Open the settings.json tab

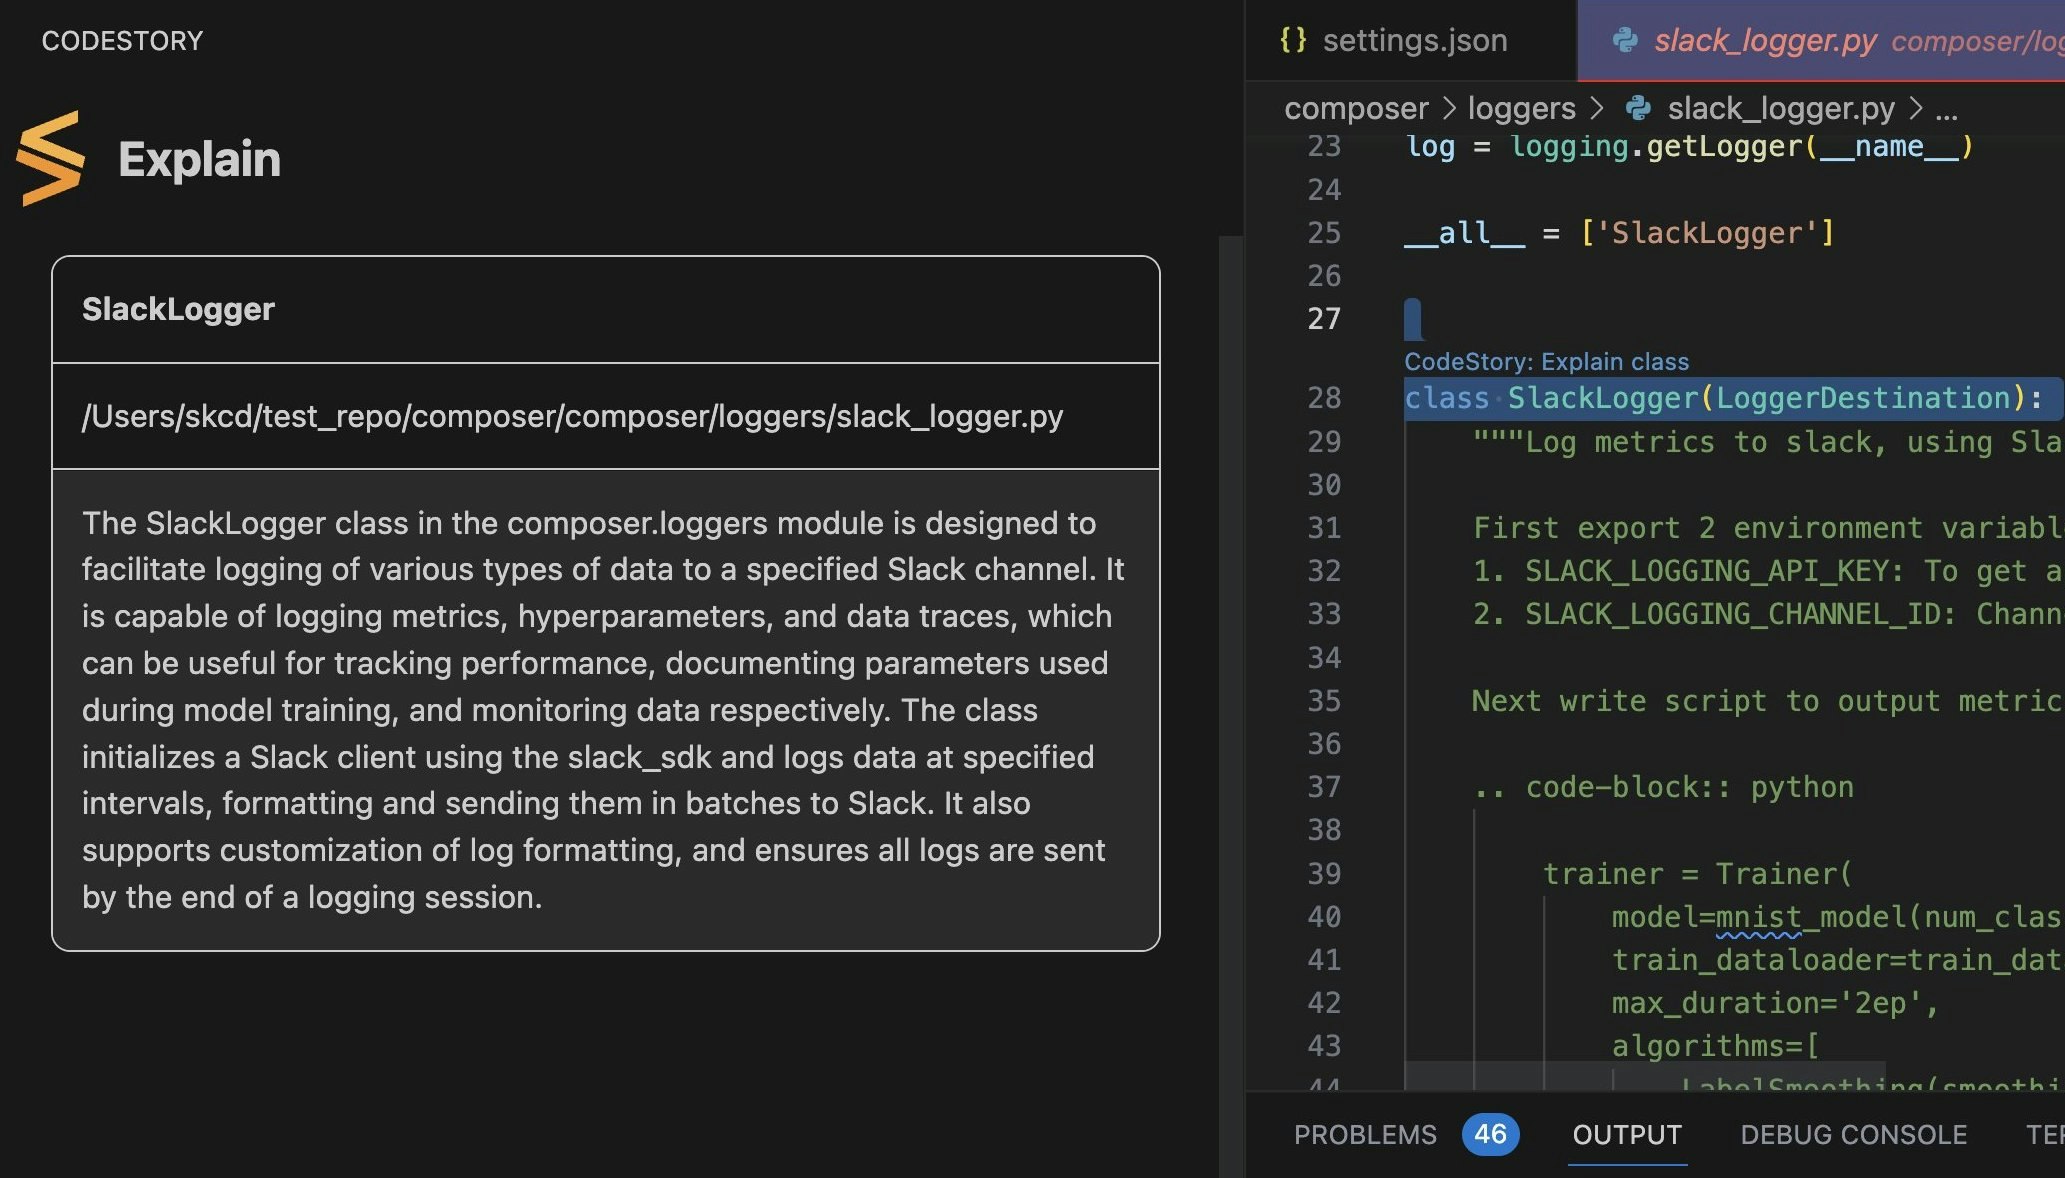(1413, 40)
